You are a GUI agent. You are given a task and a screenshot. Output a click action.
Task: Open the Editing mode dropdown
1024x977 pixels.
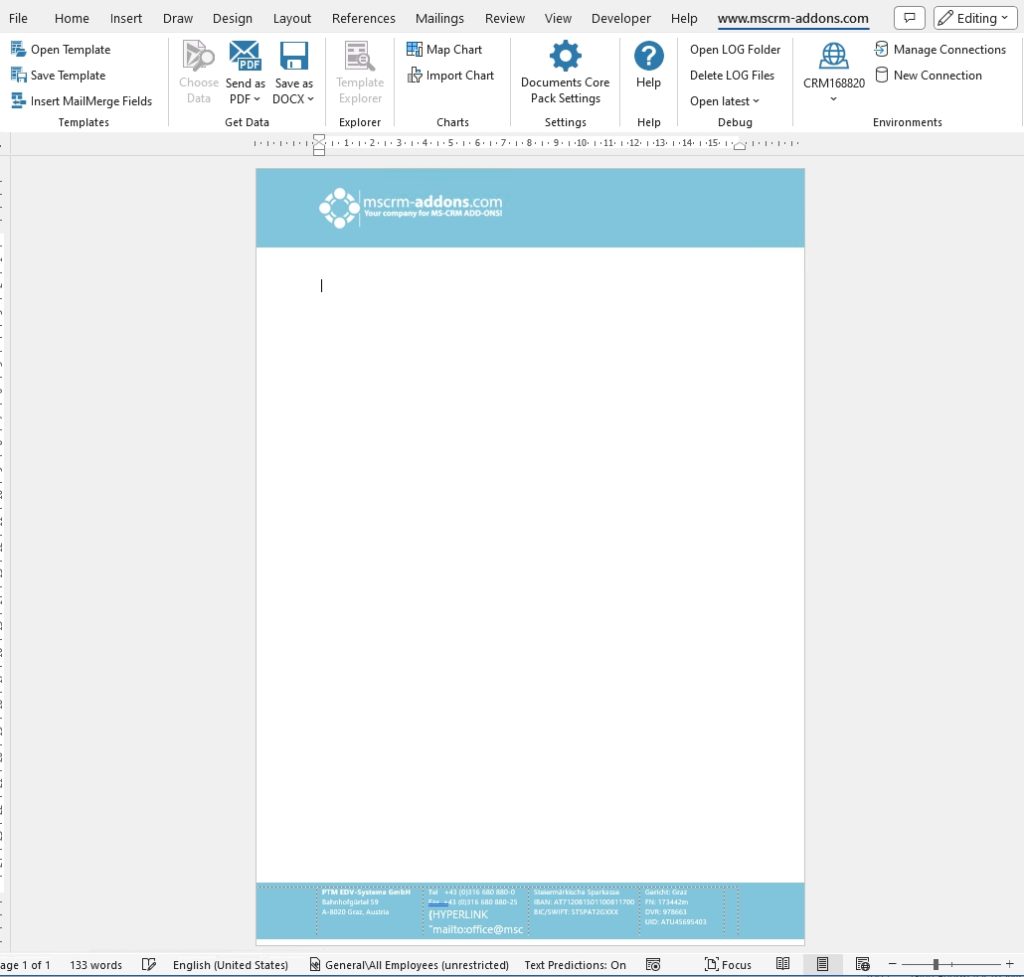(975, 18)
